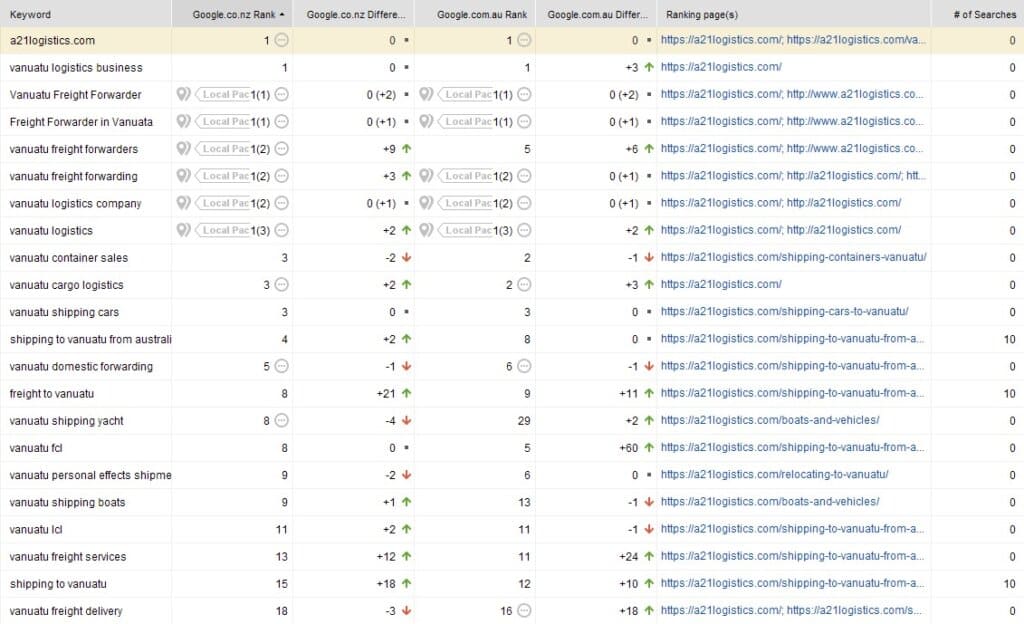Open a21logistics.com row's NZ rank details icon

[x=281, y=40]
